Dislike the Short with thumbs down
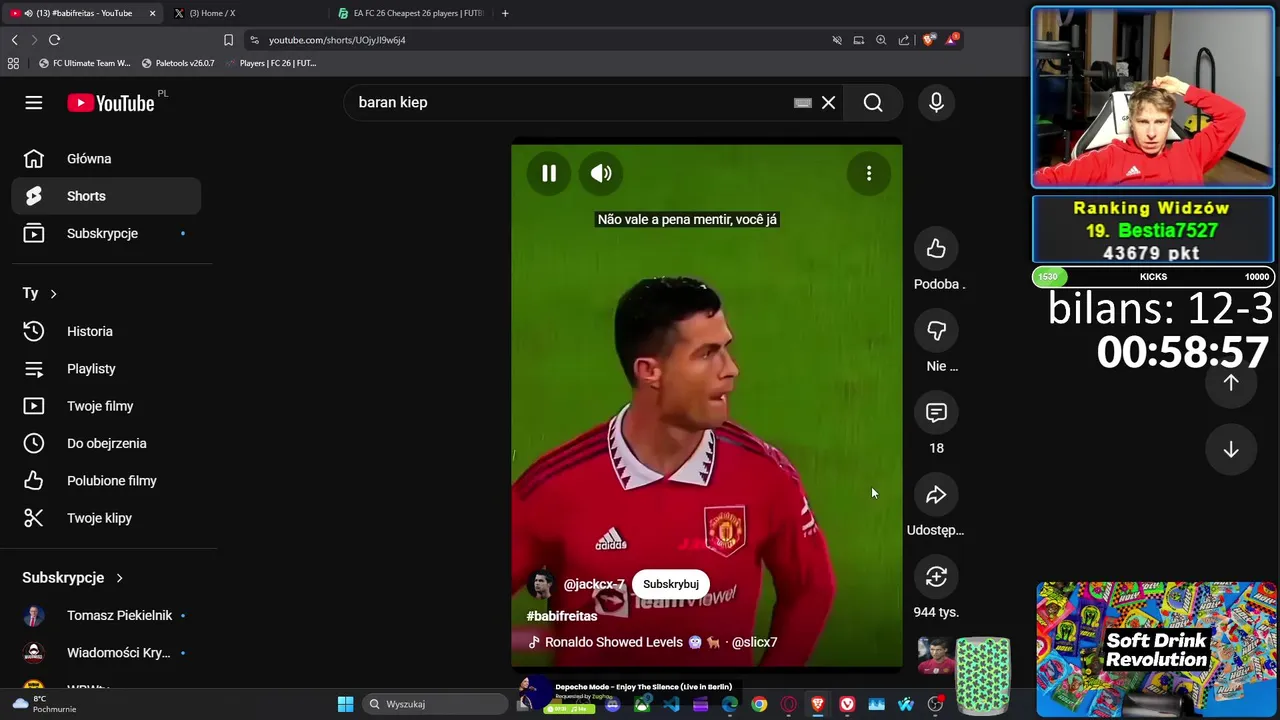The width and height of the screenshot is (1280, 720). pos(936,331)
